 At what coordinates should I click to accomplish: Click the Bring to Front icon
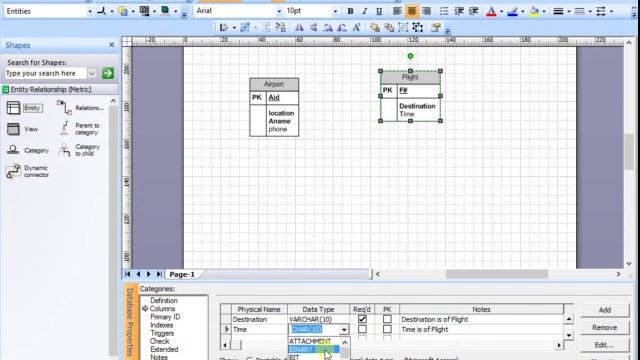click(x=374, y=27)
